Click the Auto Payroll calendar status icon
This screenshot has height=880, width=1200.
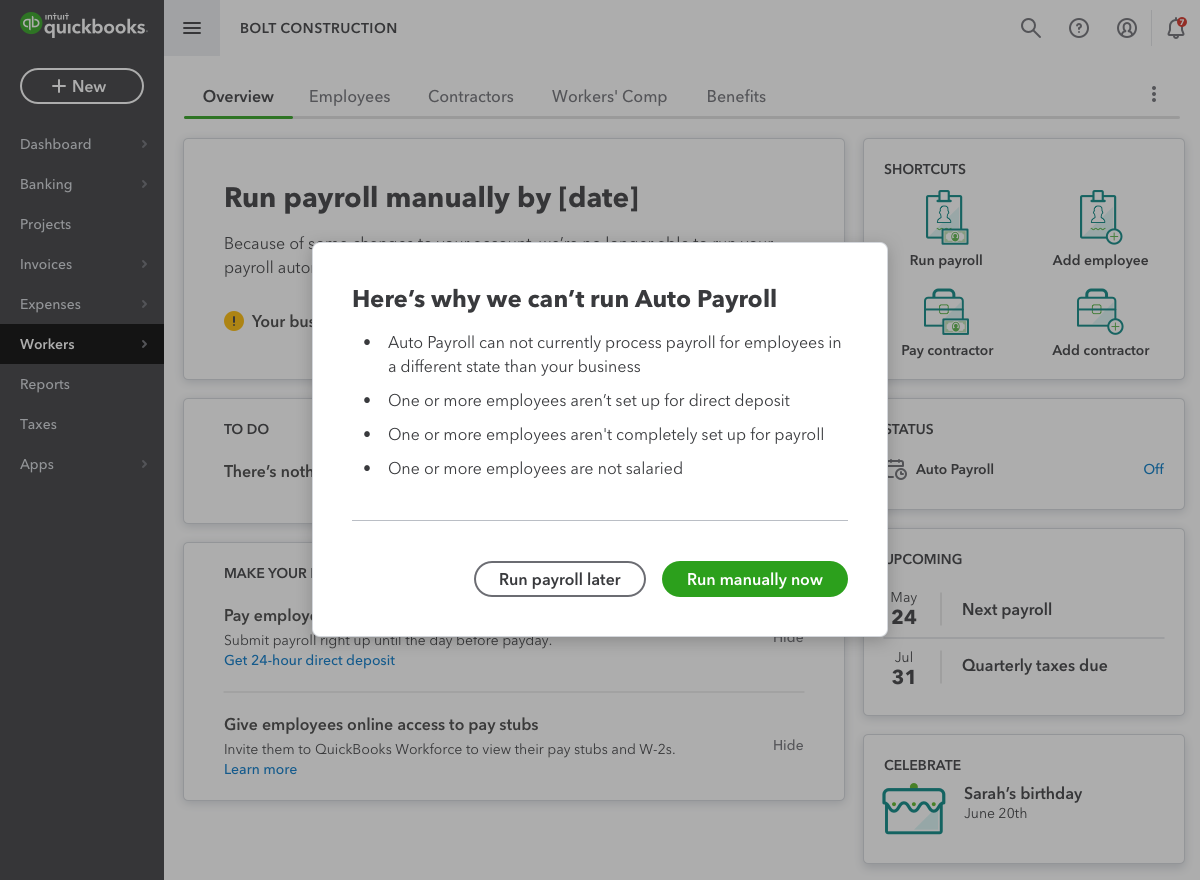pos(897,469)
